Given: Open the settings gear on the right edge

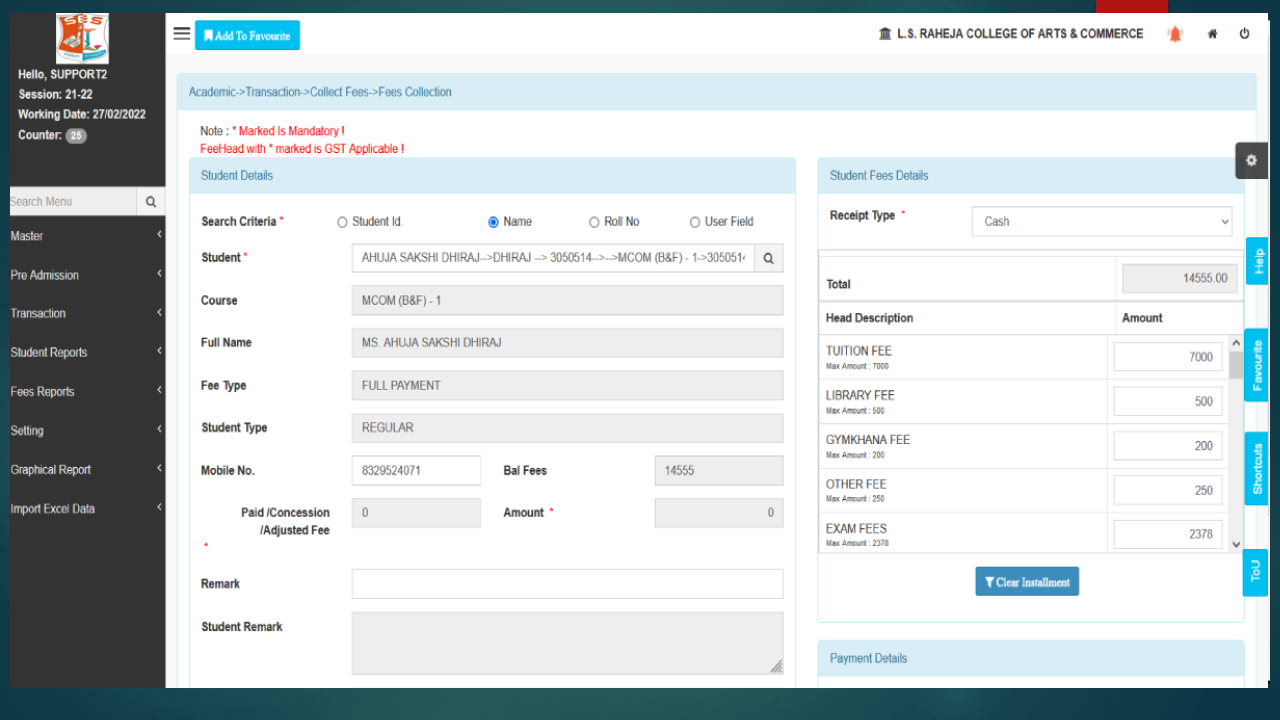Looking at the screenshot, I should coord(1250,160).
